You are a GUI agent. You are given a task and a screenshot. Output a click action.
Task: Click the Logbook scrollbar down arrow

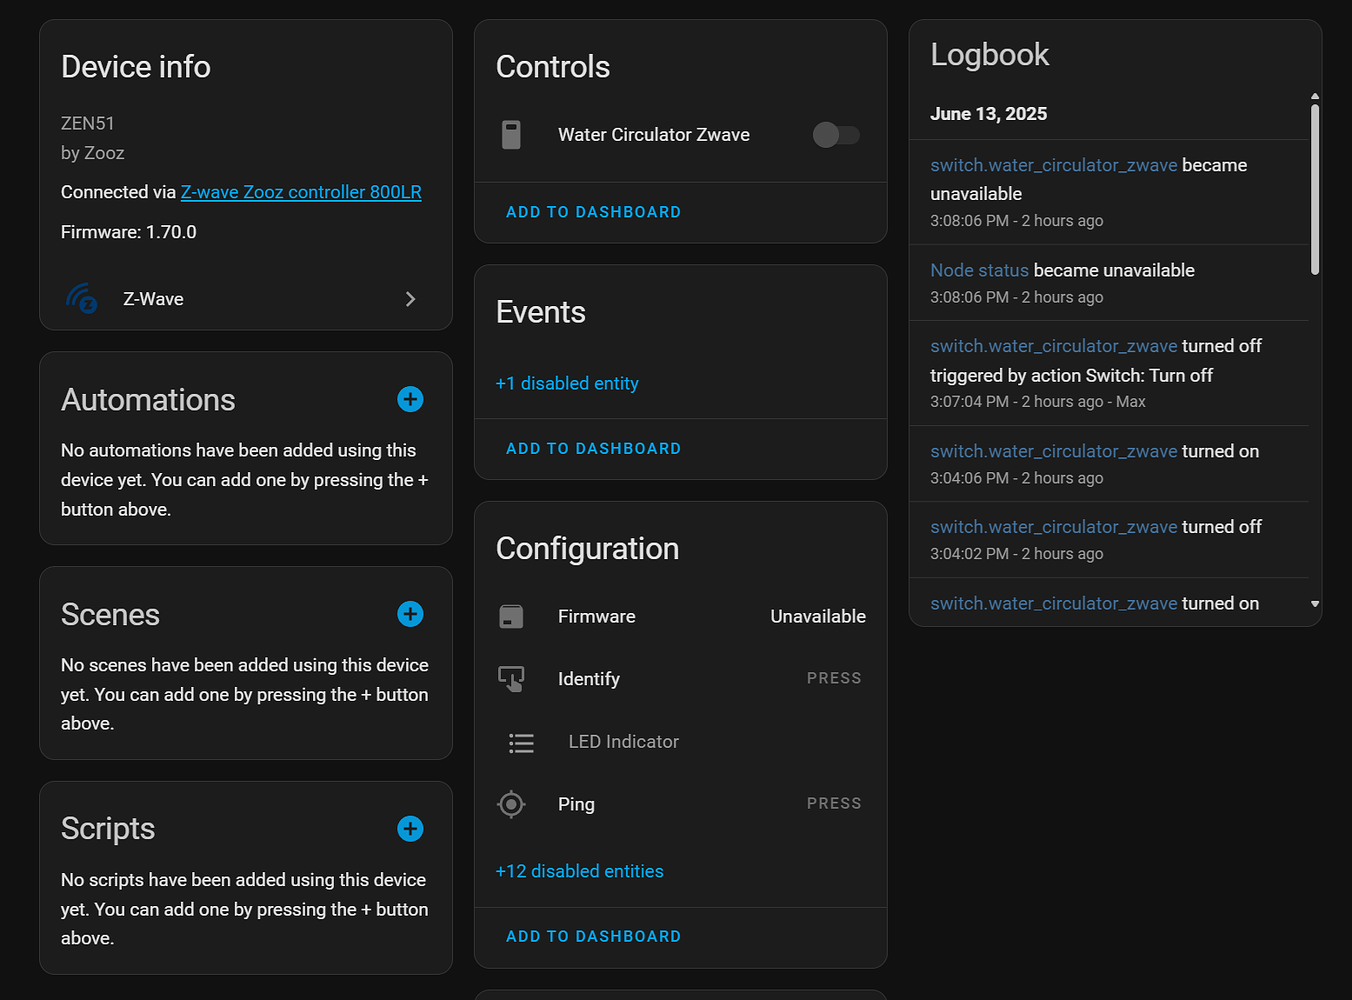[1315, 604]
